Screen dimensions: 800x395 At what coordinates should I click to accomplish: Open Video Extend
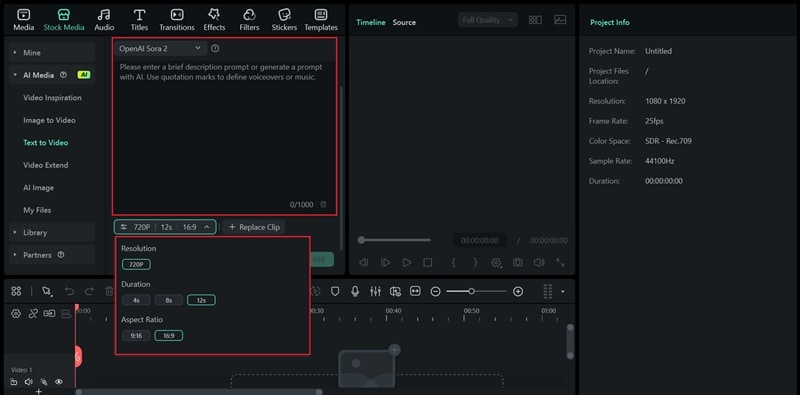[45, 165]
